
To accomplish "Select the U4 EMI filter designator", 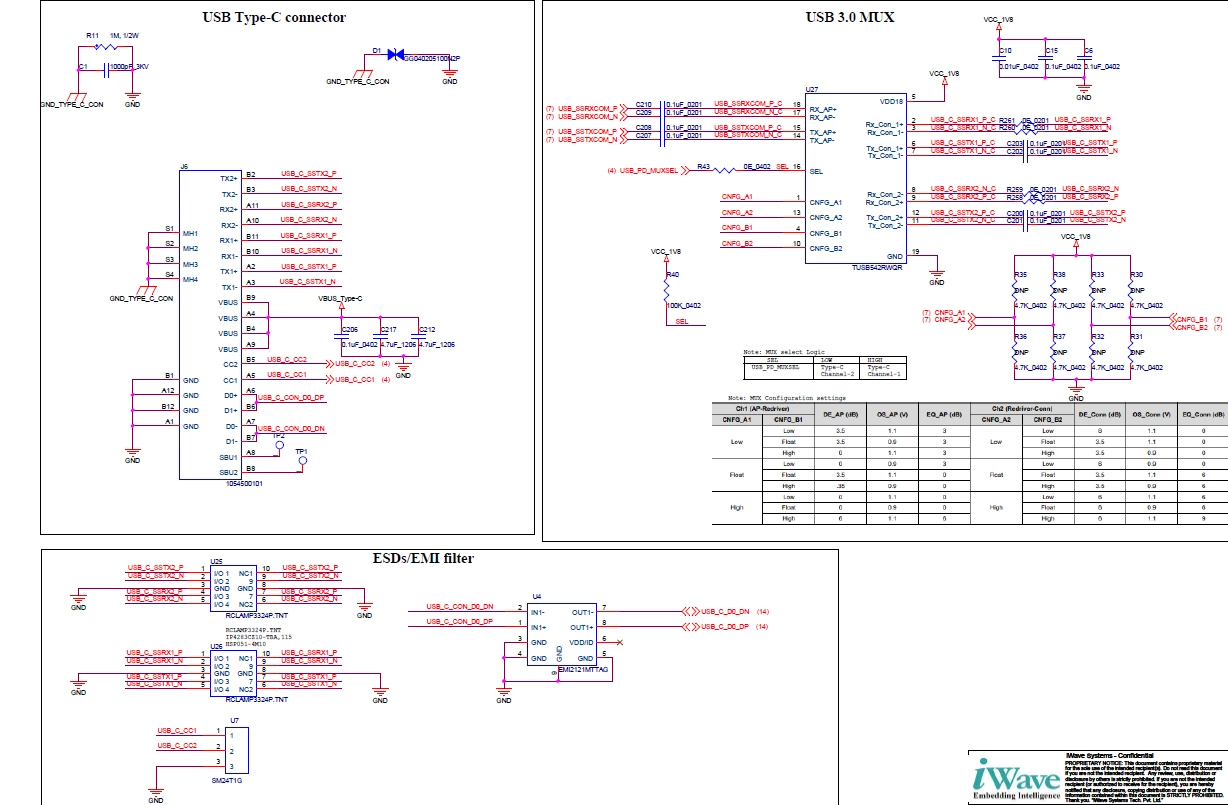I will [x=537, y=595].
